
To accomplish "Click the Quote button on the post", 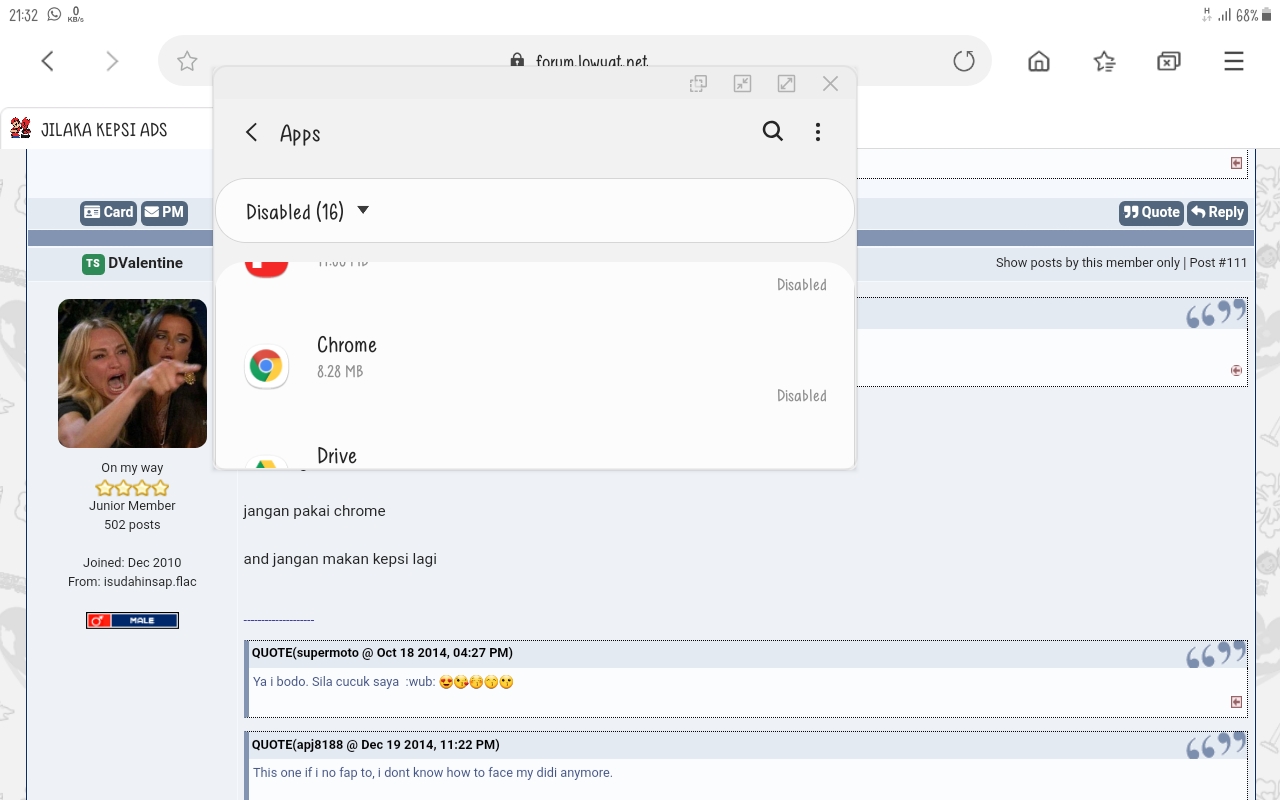I will (1151, 212).
